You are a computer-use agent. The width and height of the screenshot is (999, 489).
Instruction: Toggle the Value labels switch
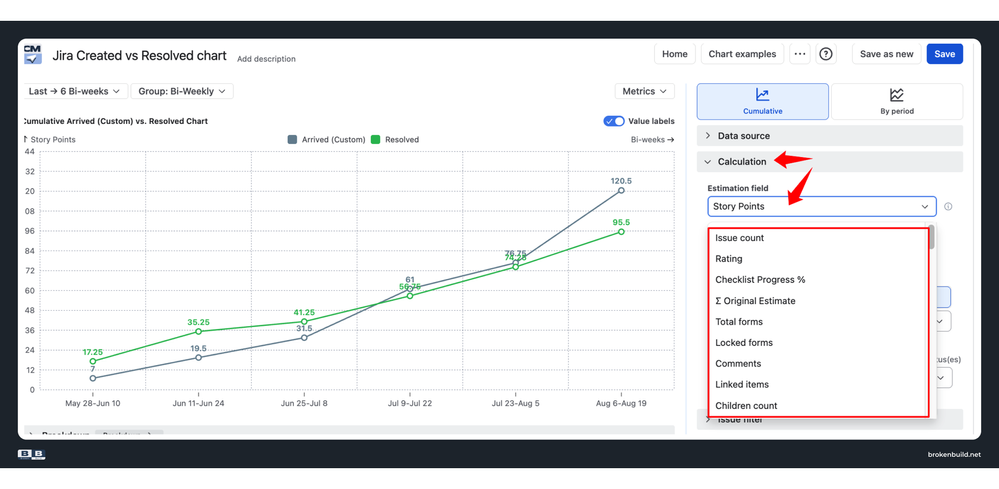pyautogui.click(x=614, y=121)
